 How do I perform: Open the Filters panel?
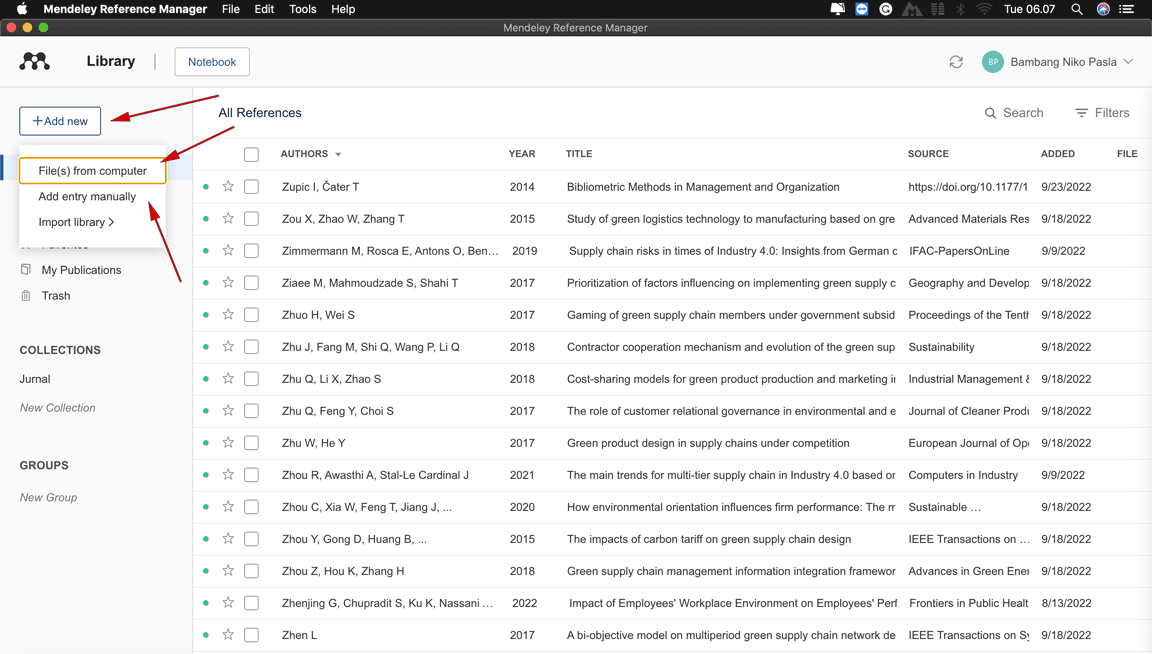tap(1102, 113)
